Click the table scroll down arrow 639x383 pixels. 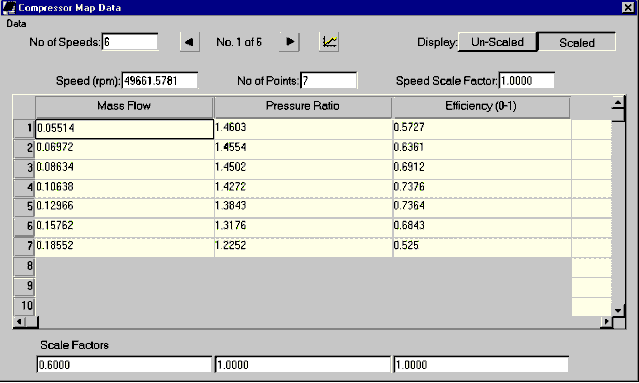618,310
